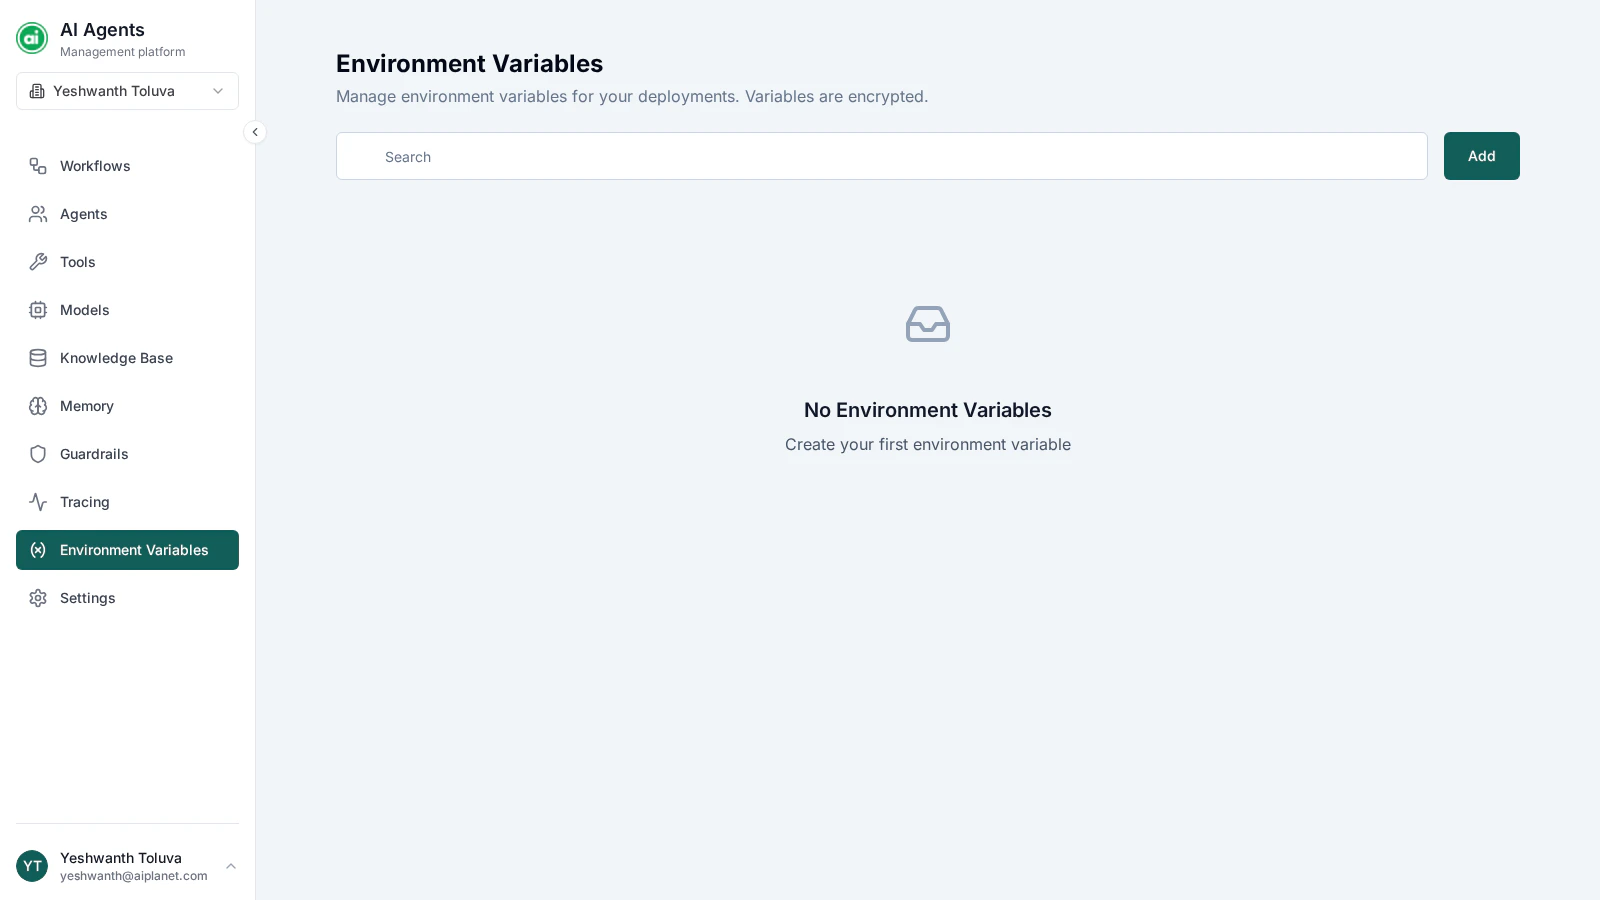This screenshot has height=900, width=1600.
Task: Open Workflows in the sidebar
Action: coord(127,166)
